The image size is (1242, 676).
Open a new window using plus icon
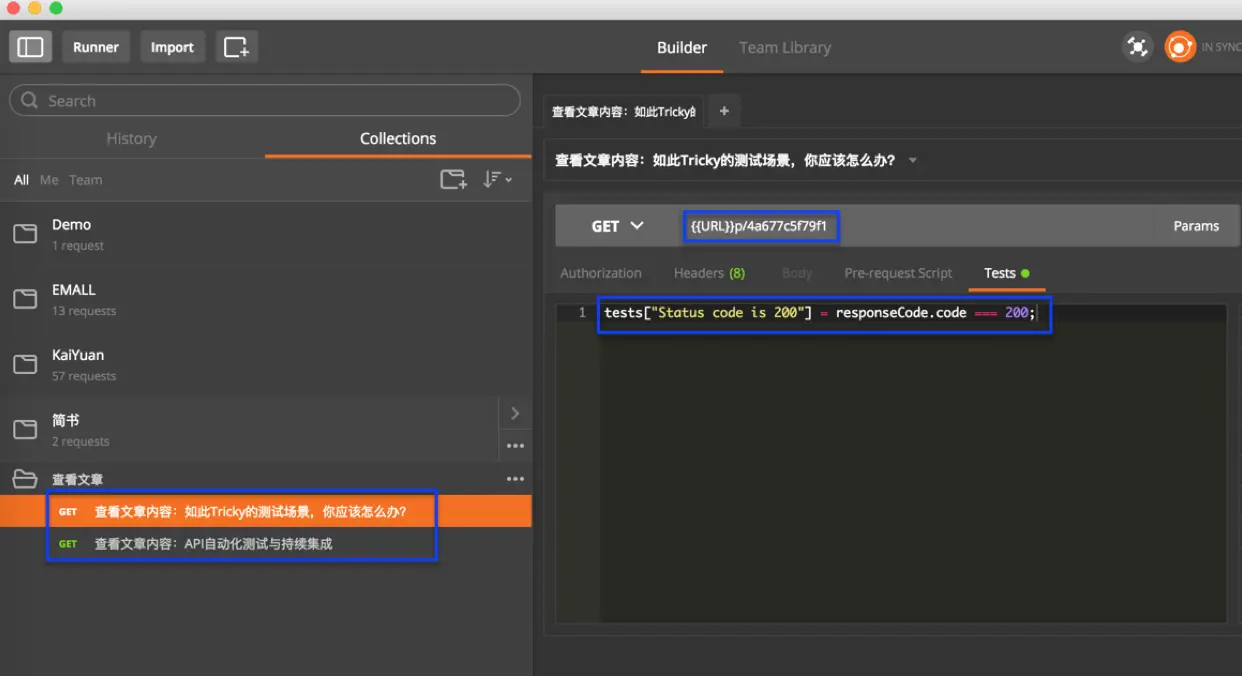pos(237,47)
